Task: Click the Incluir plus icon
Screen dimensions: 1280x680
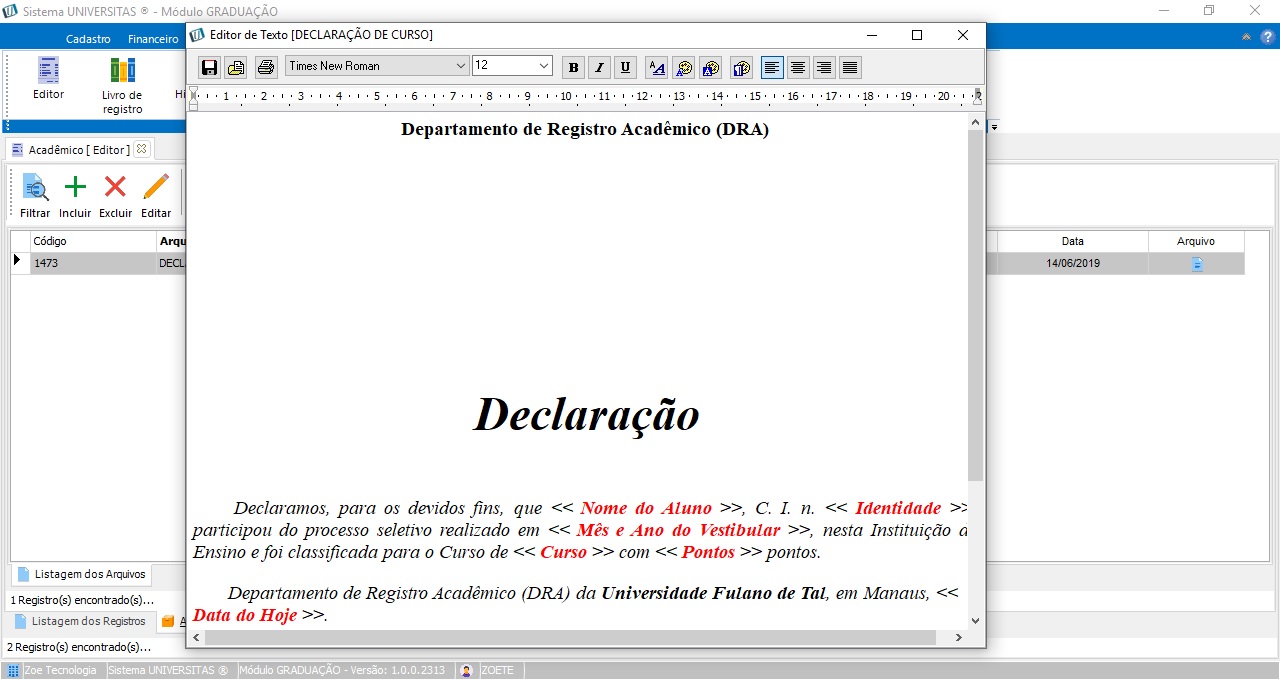Action: (75, 195)
